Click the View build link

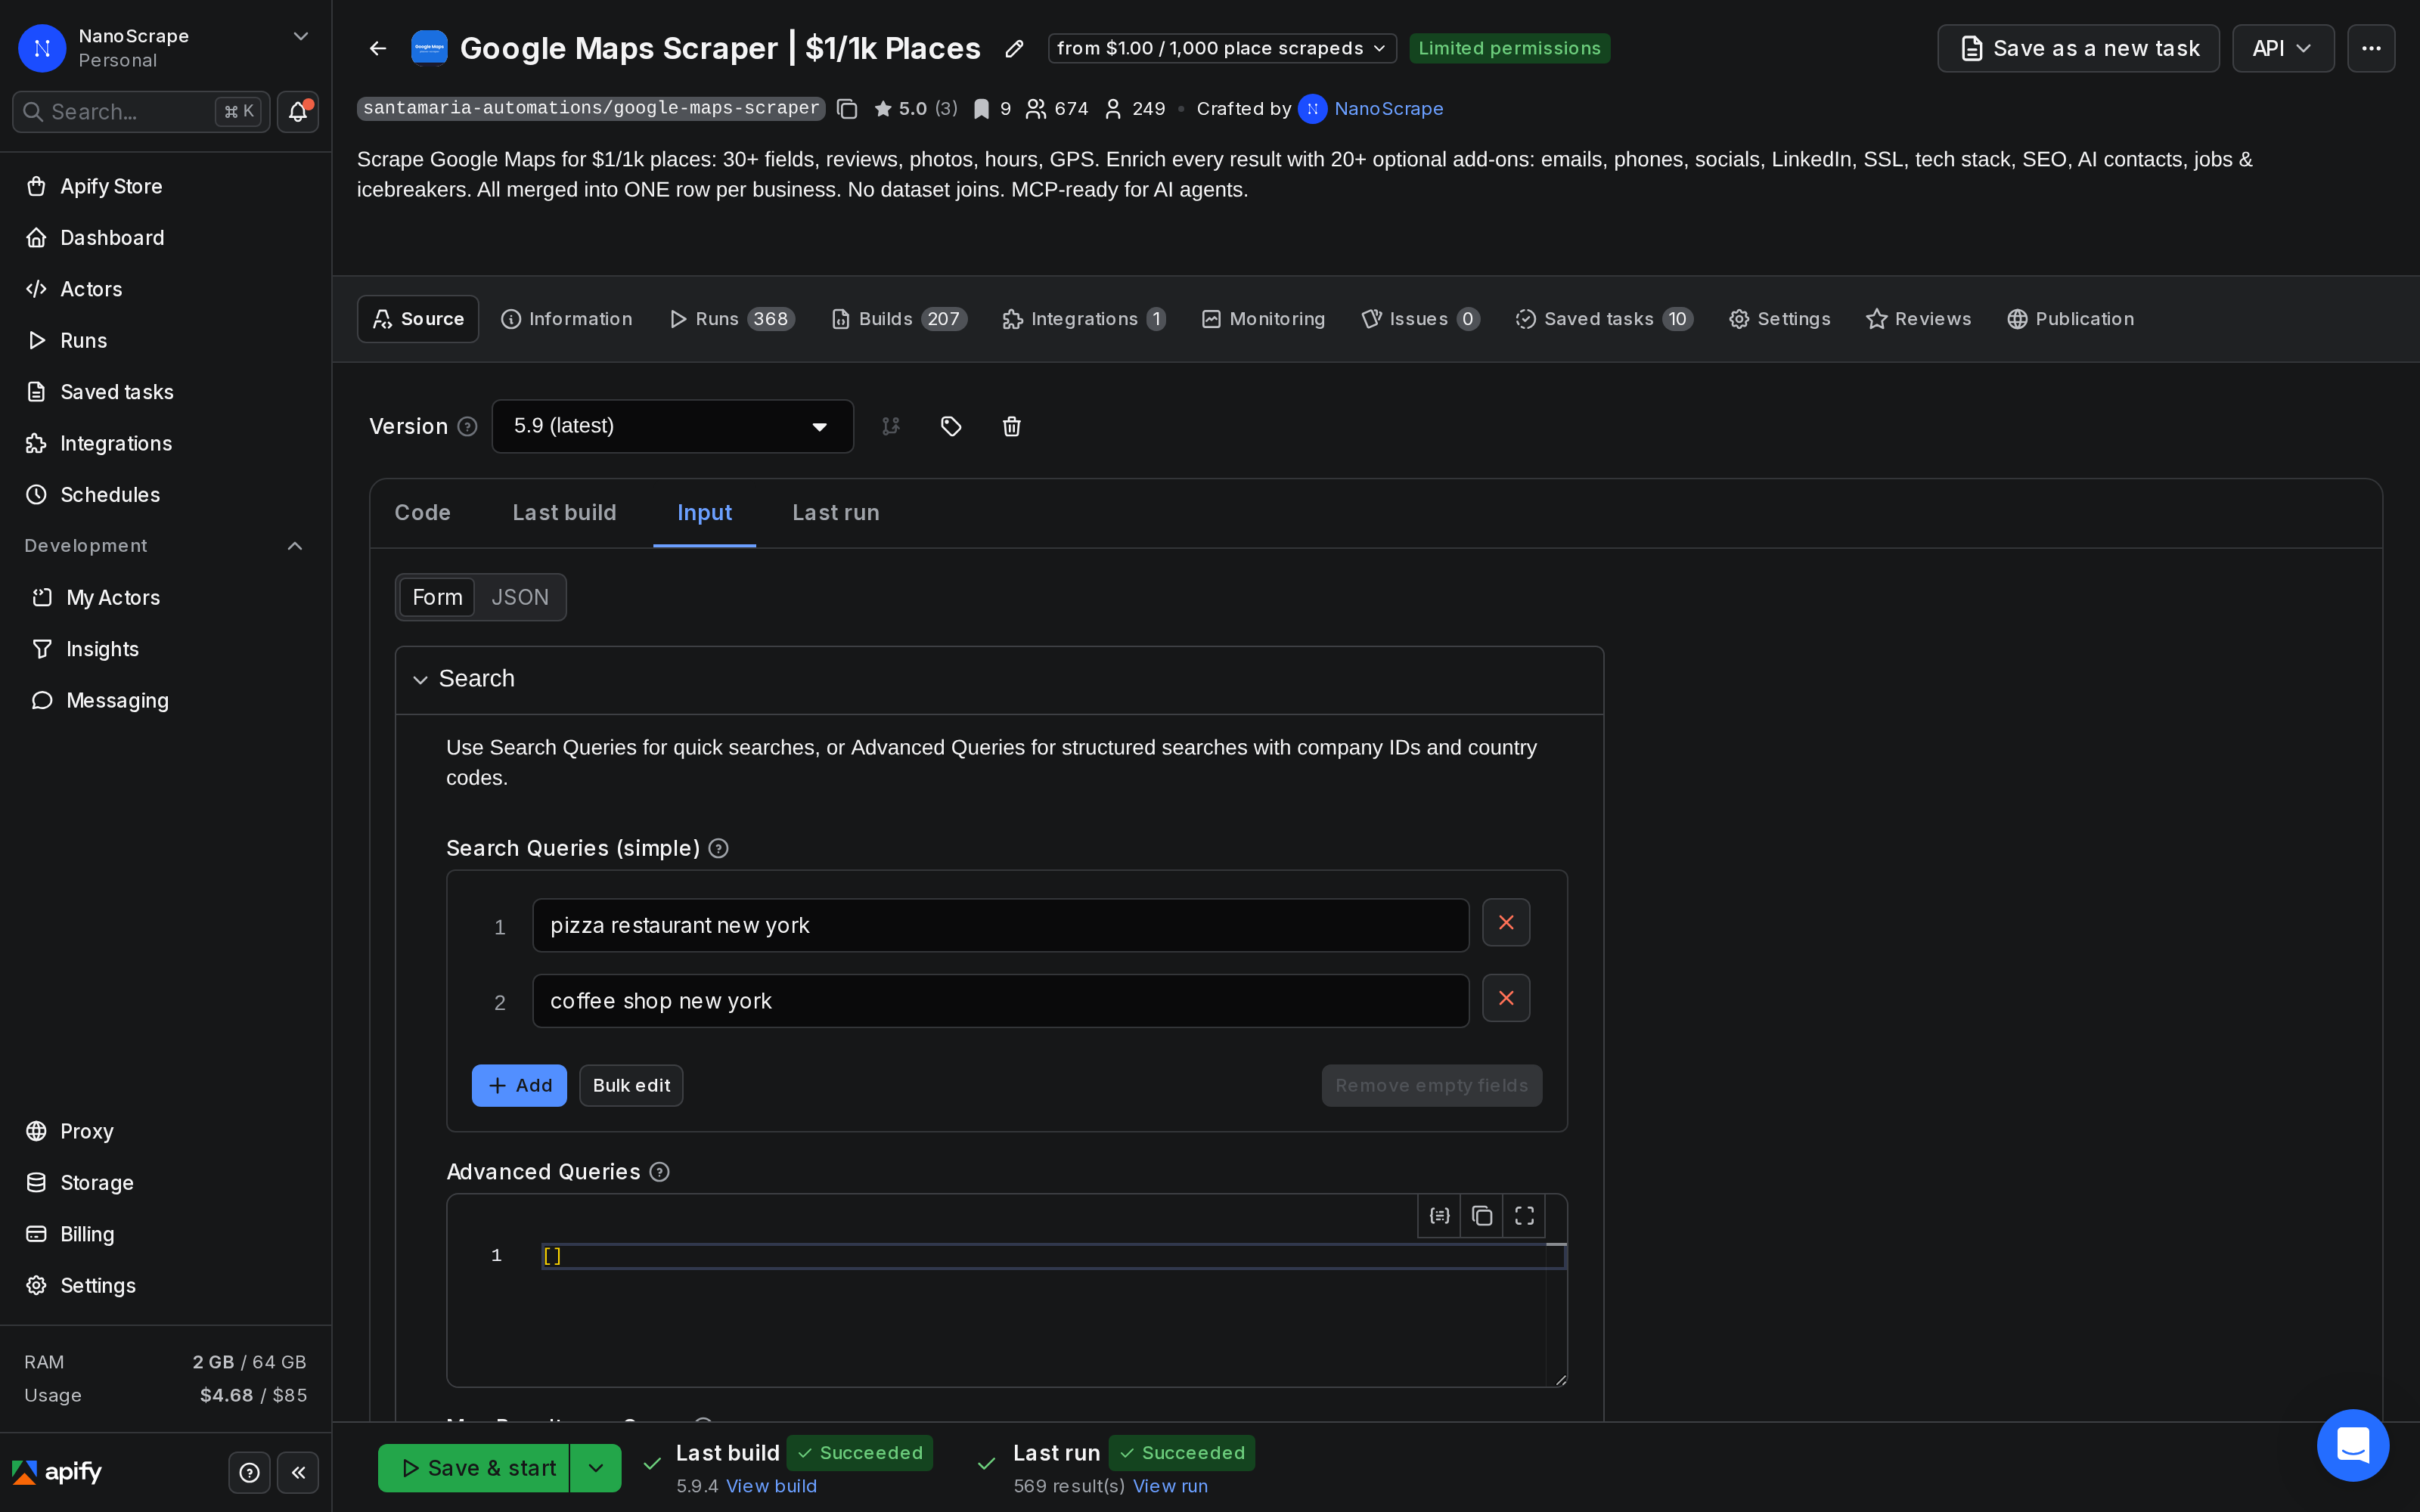[x=771, y=1486]
